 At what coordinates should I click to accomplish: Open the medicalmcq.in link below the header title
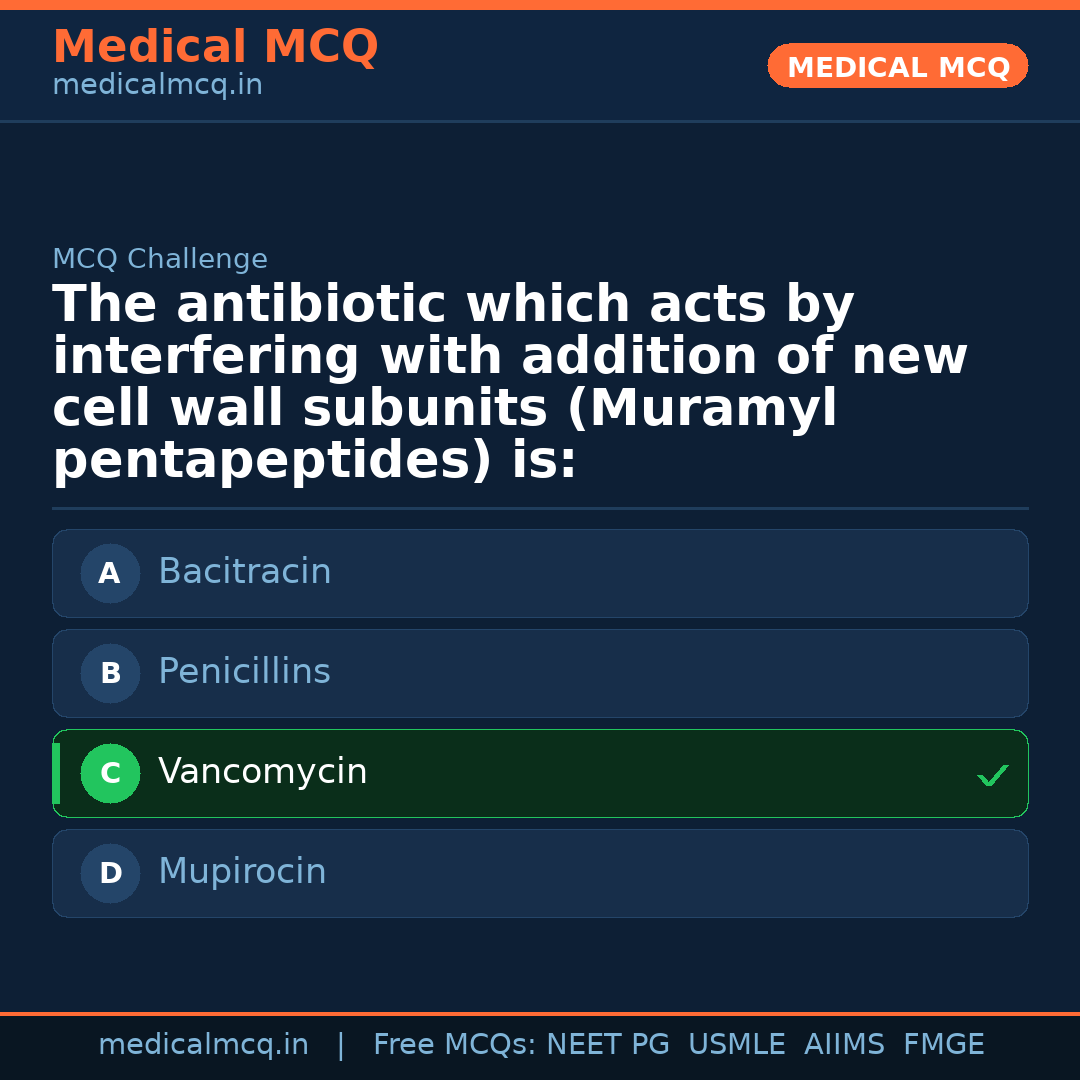pyautogui.click(x=157, y=86)
